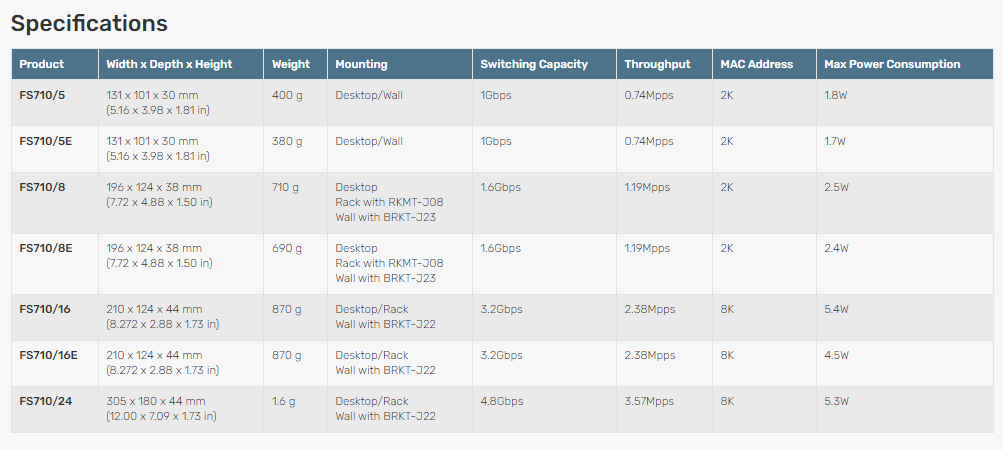Click the Product column header
The image size is (1003, 450).
42,64
